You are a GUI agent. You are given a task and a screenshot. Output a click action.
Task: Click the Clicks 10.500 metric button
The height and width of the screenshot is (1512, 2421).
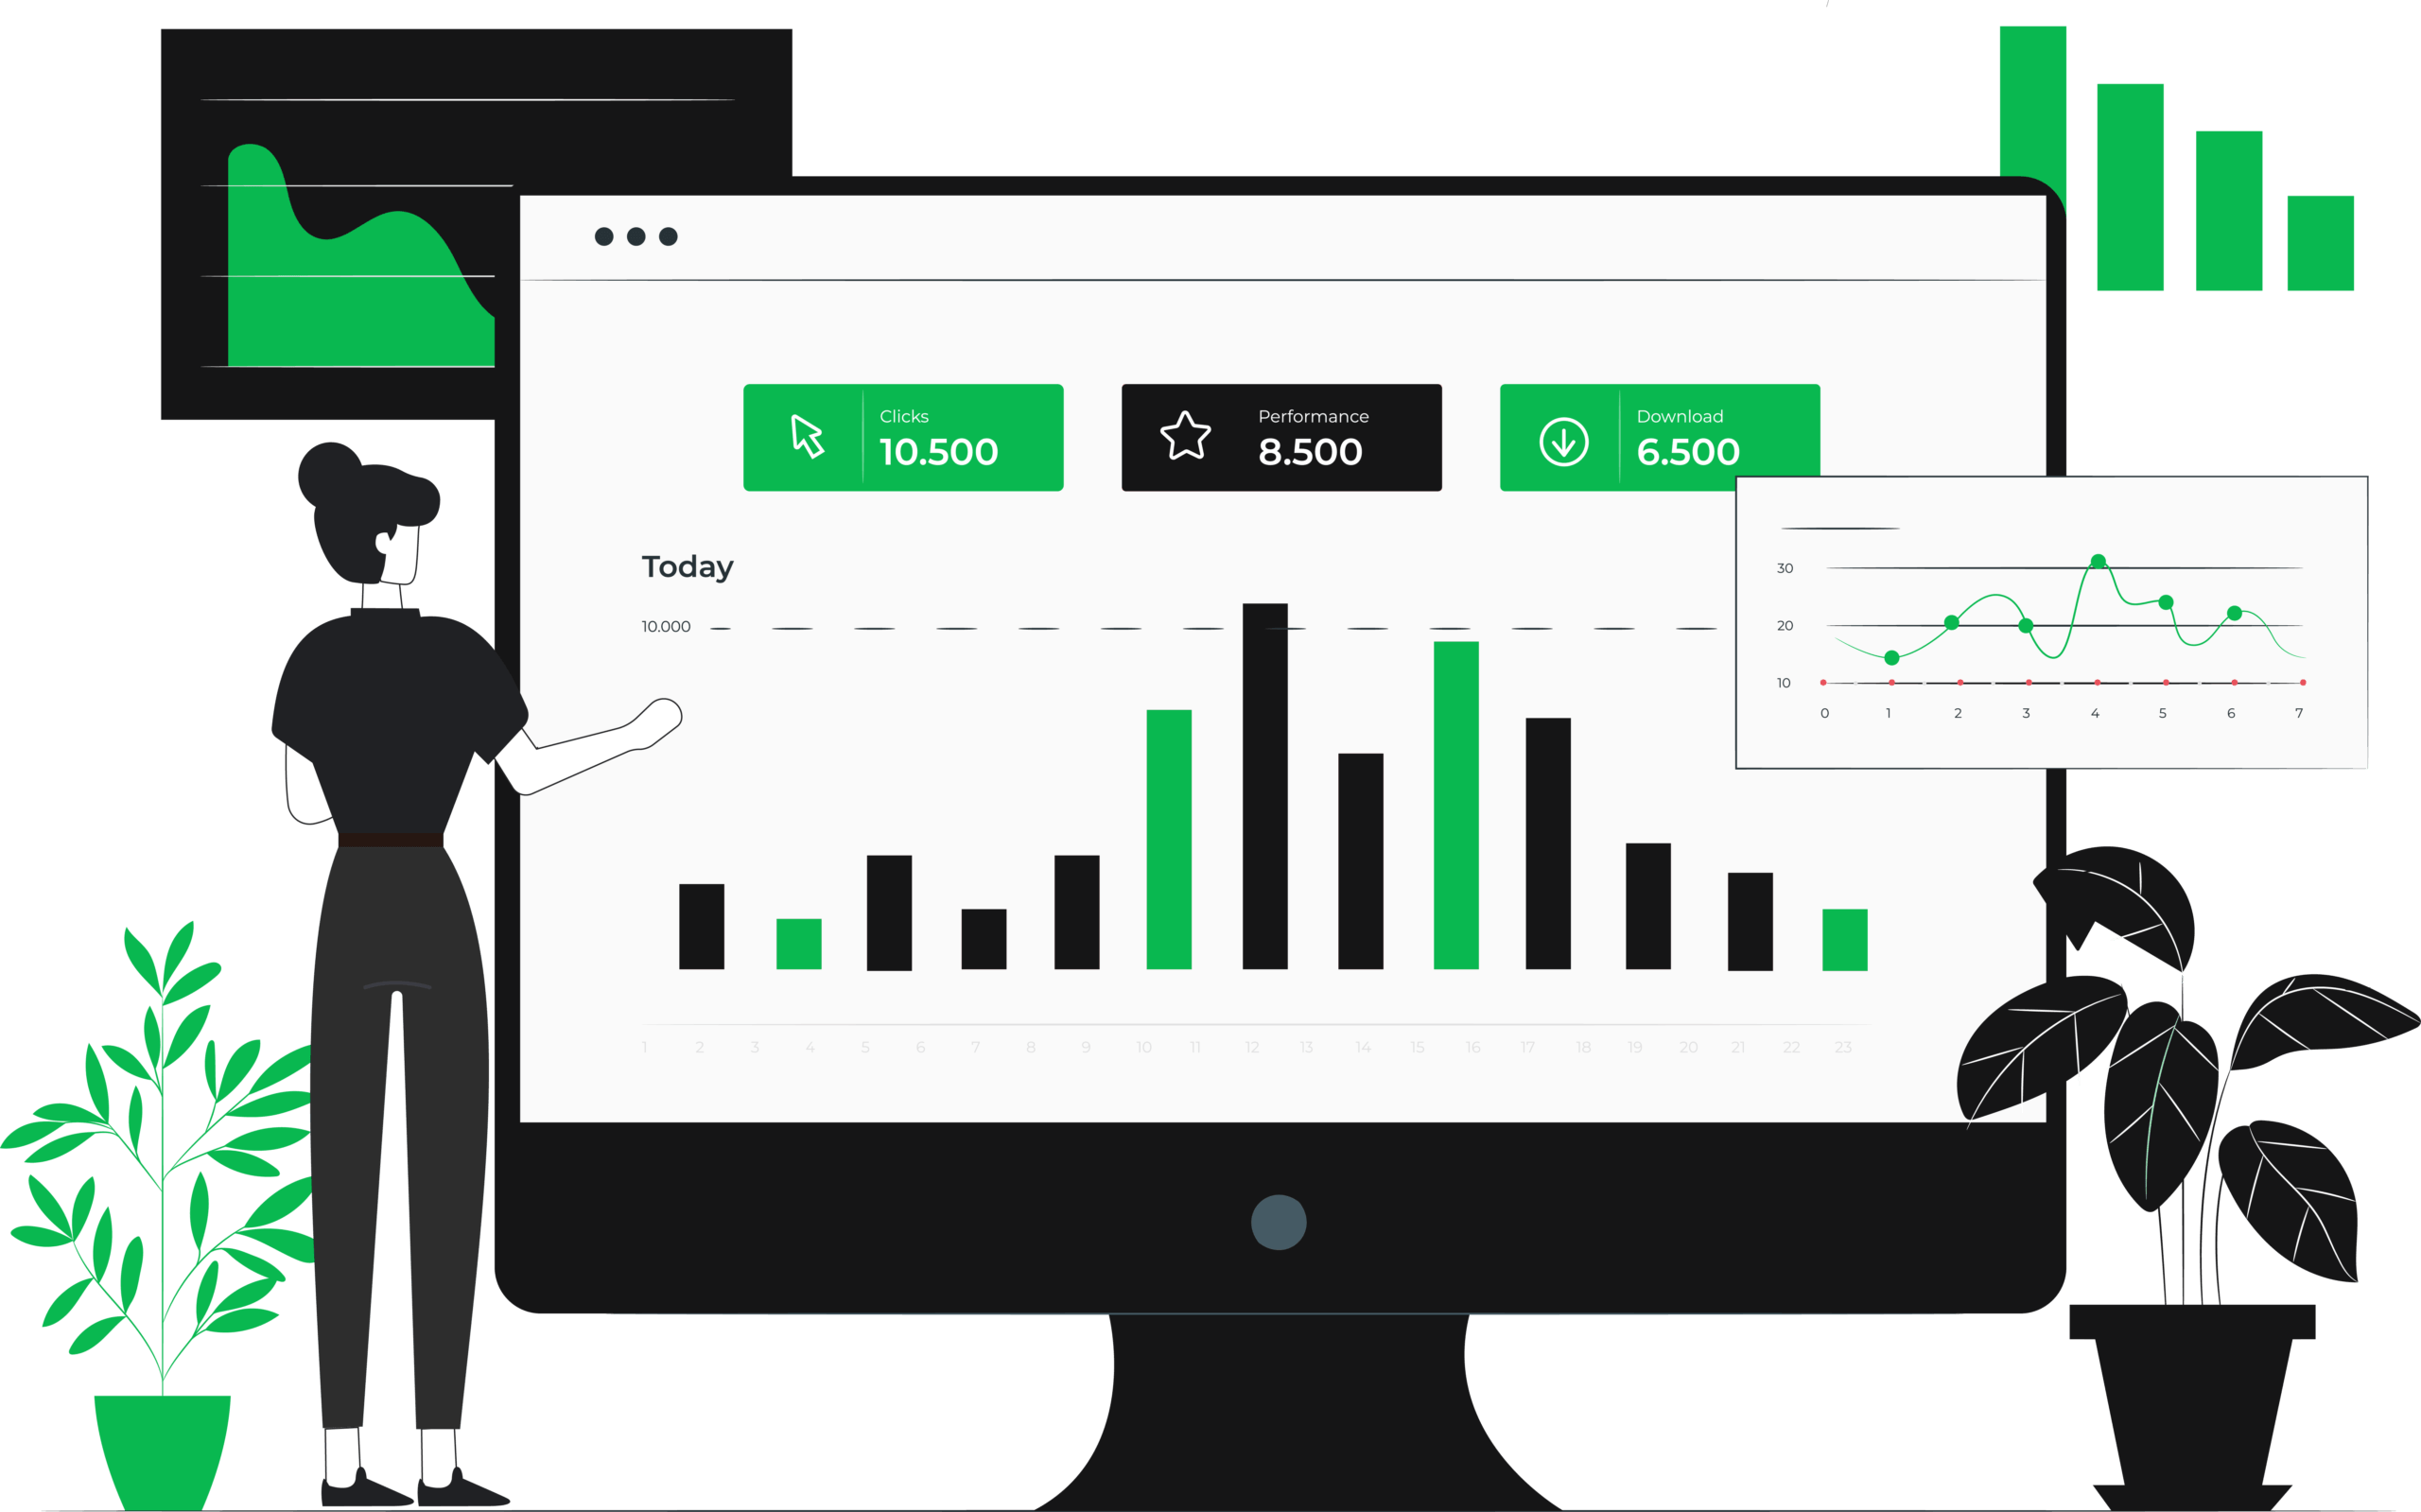click(x=898, y=439)
